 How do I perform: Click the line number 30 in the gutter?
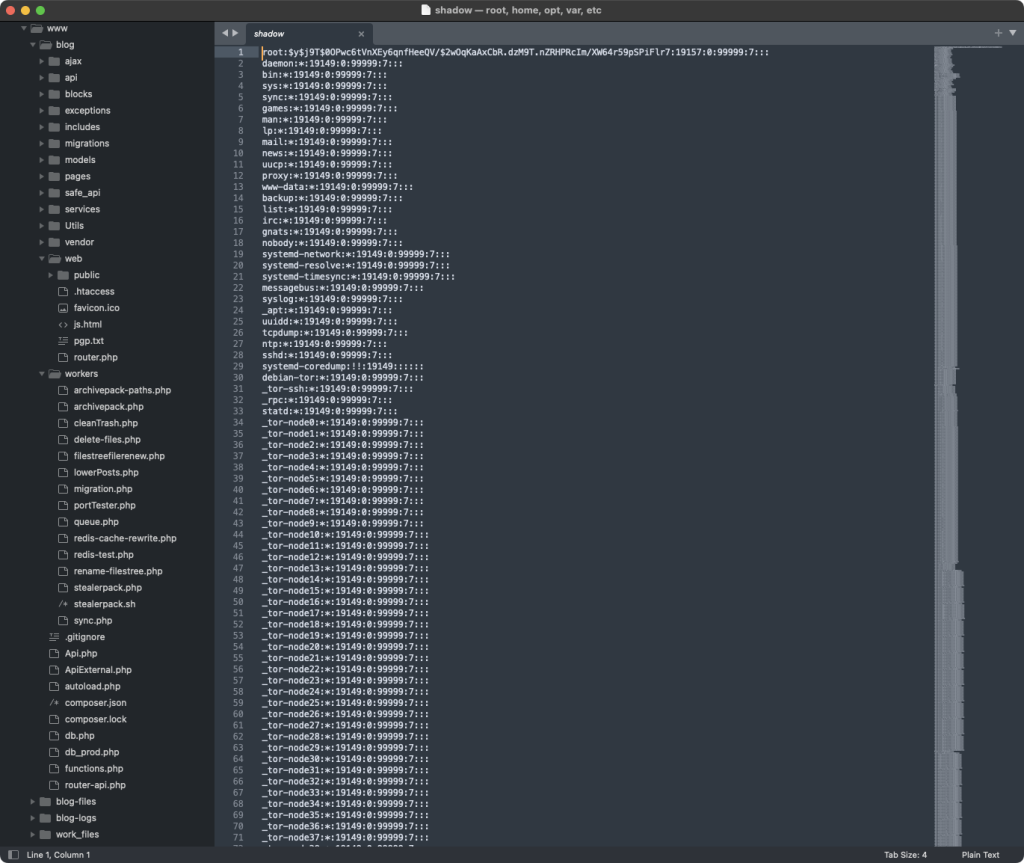pos(239,377)
